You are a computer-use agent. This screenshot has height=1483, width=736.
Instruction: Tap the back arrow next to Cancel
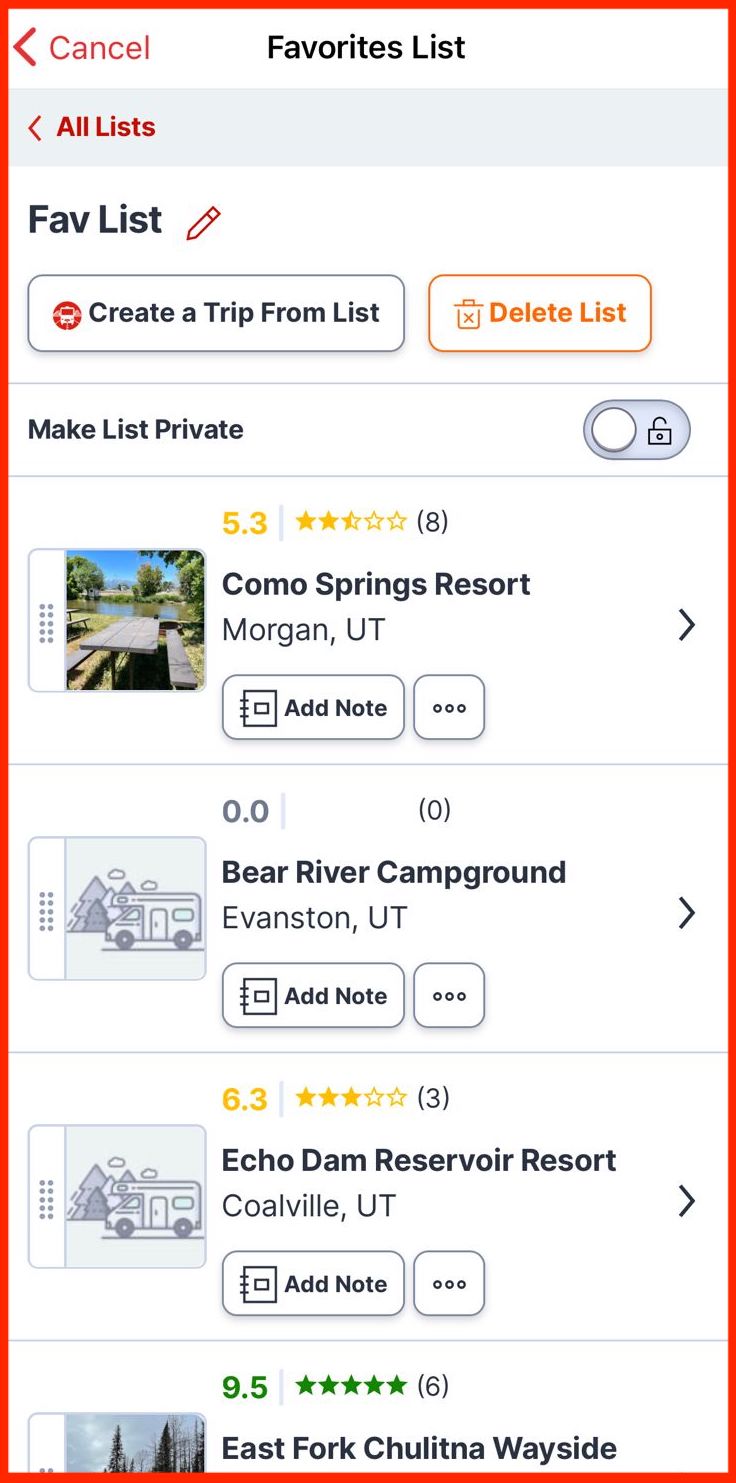(25, 47)
